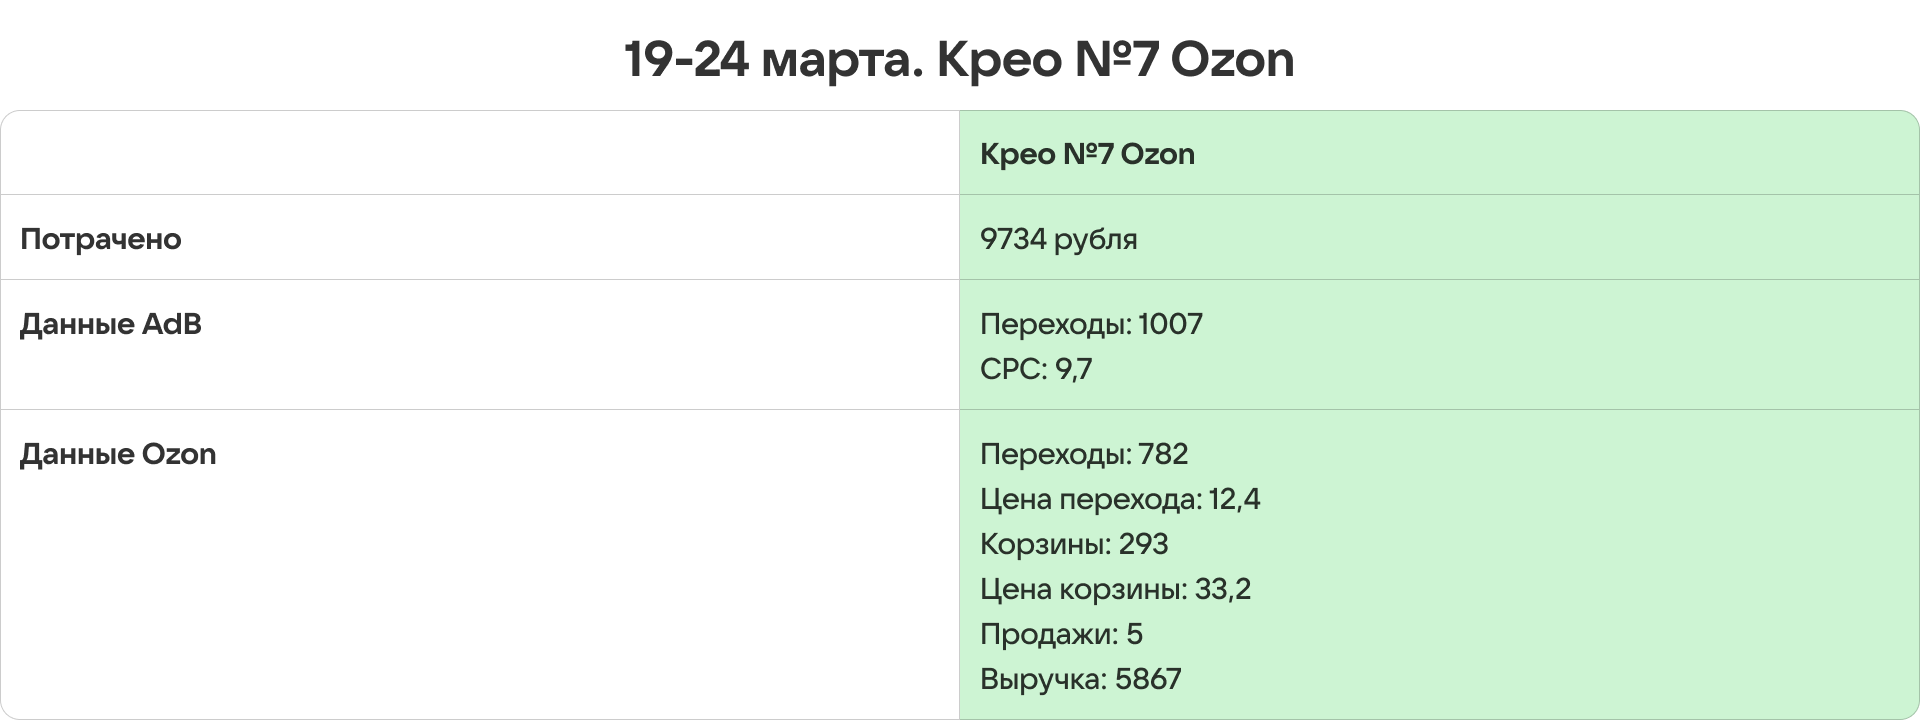The image size is (1920, 720).
Task: Click the "9734 рубля" spend value
Action: coord(1058,239)
